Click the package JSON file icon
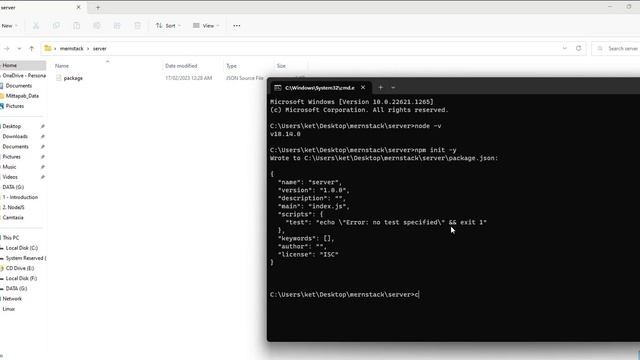The image size is (640, 360). pos(59,78)
